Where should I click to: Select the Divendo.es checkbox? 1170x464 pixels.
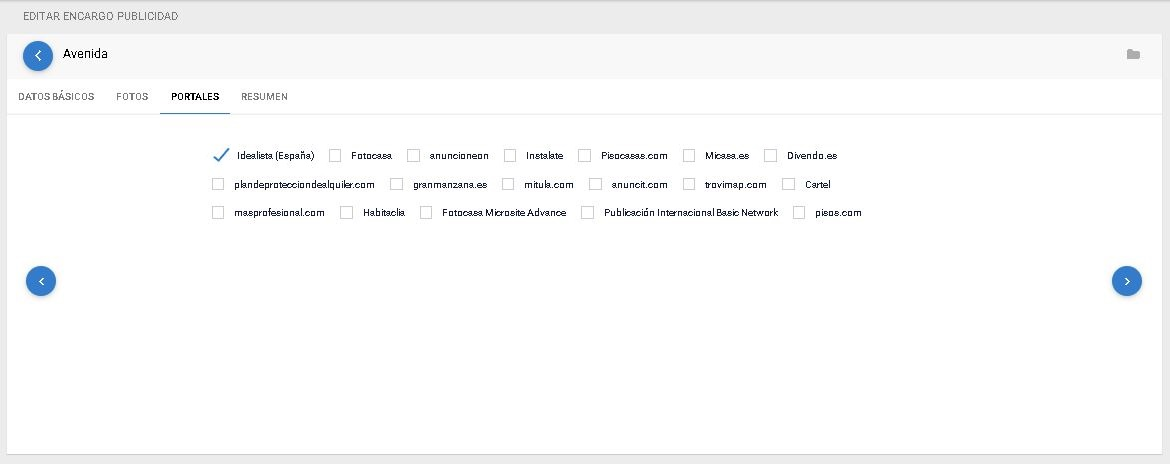pos(771,156)
